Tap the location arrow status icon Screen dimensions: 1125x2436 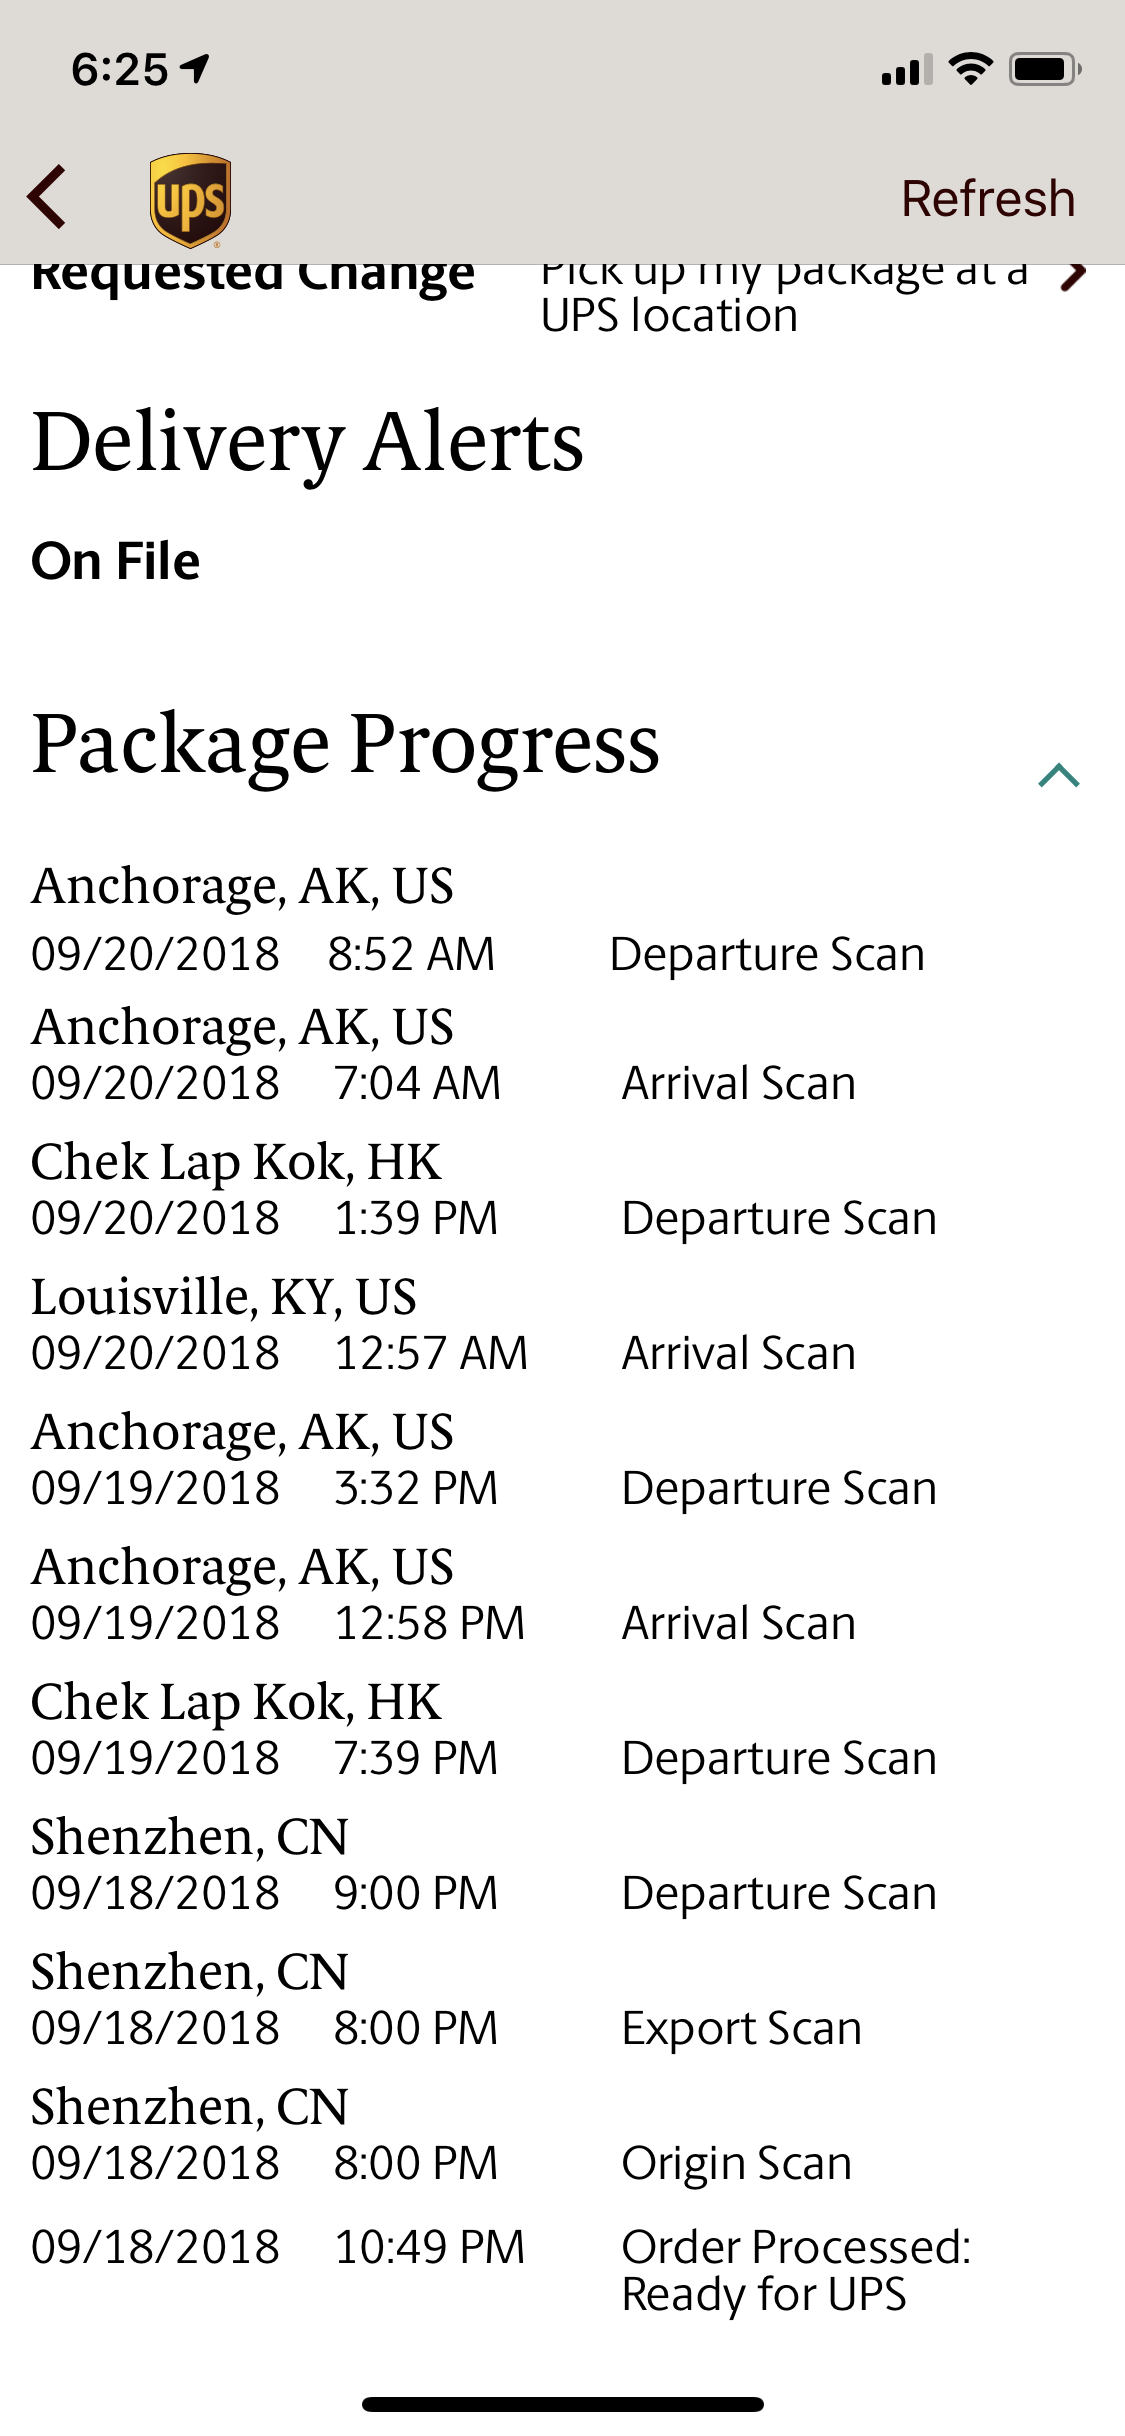pyautogui.click(x=196, y=69)
